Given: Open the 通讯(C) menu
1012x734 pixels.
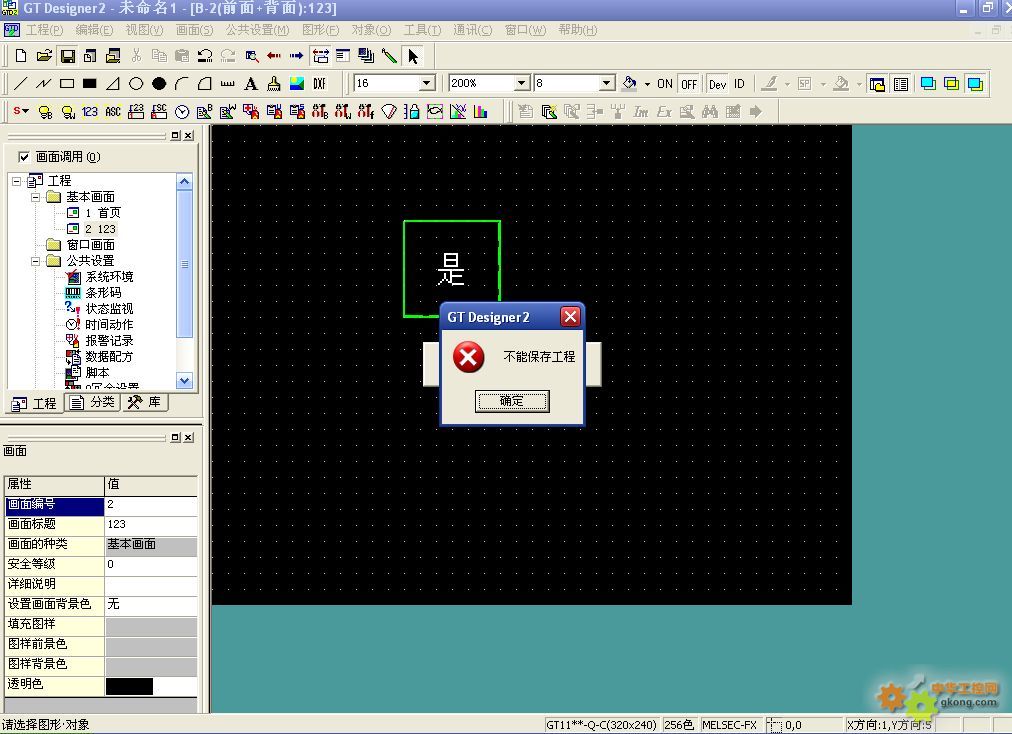Looking at the screenshot, I should pyautogui.click(x=472, y=30).
